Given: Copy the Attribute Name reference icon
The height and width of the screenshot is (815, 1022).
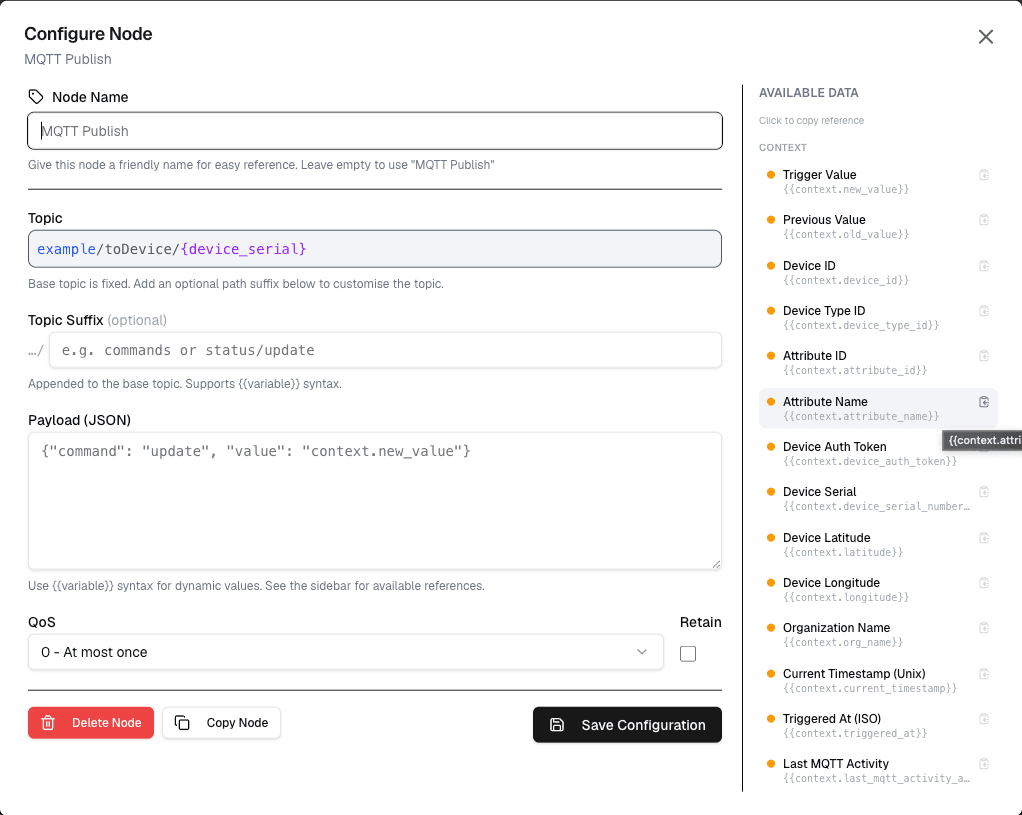Looking at the screenshot, I should coord(984,402).
